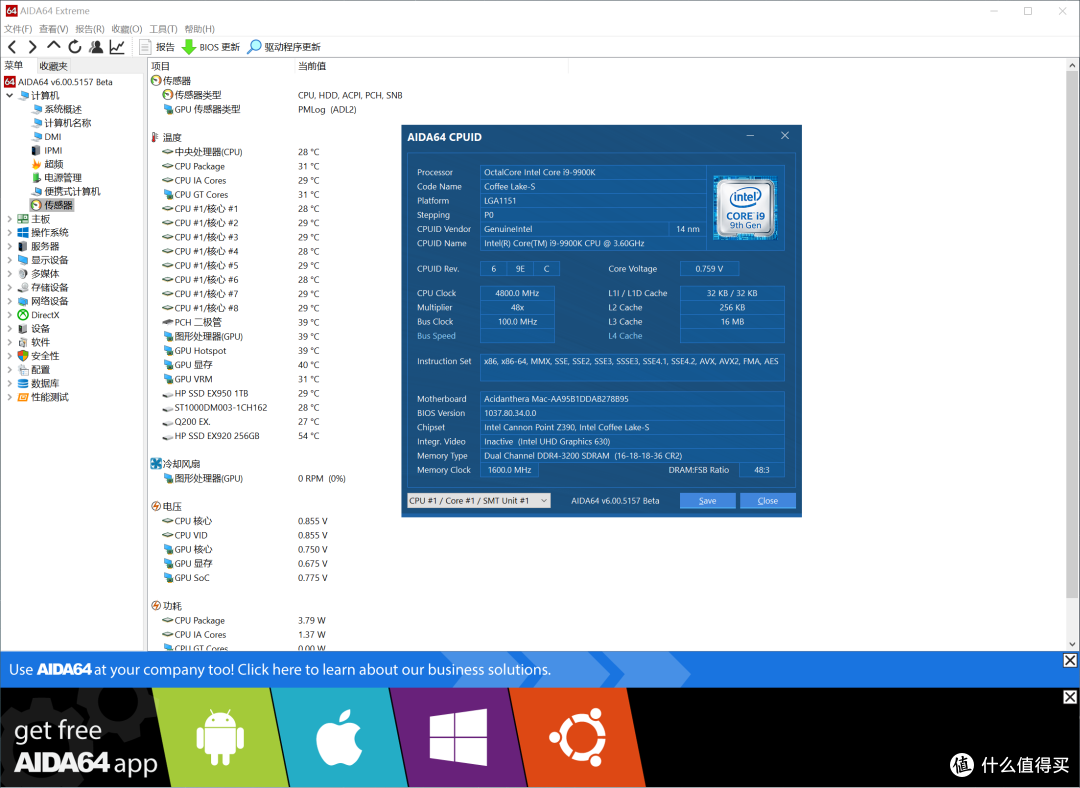Screen dimensions: 1080x788
Task: Click the Windows logo in the ad
Action: (458, 738)
